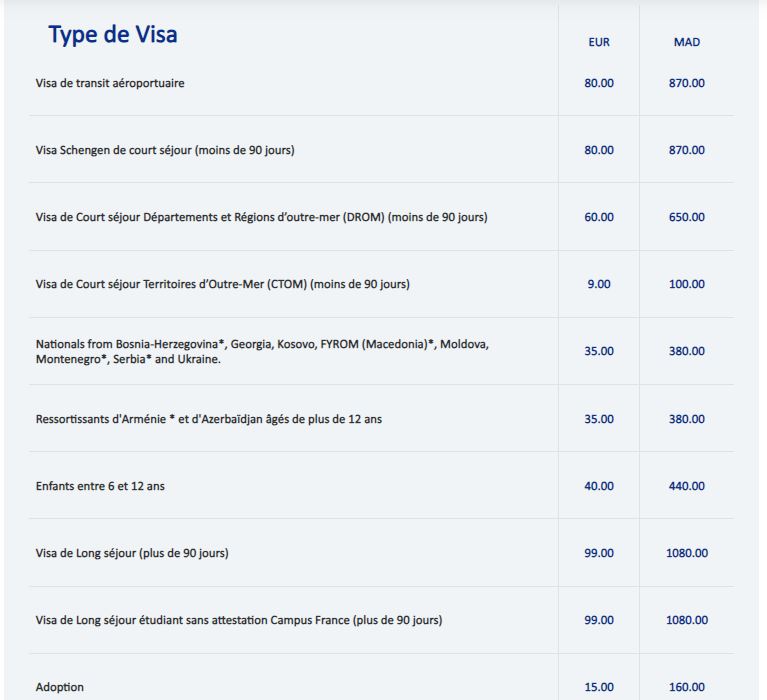Click the 60.00 EUR price for DROM
This screenshot has width=767, height=700.
coord(599,217)
